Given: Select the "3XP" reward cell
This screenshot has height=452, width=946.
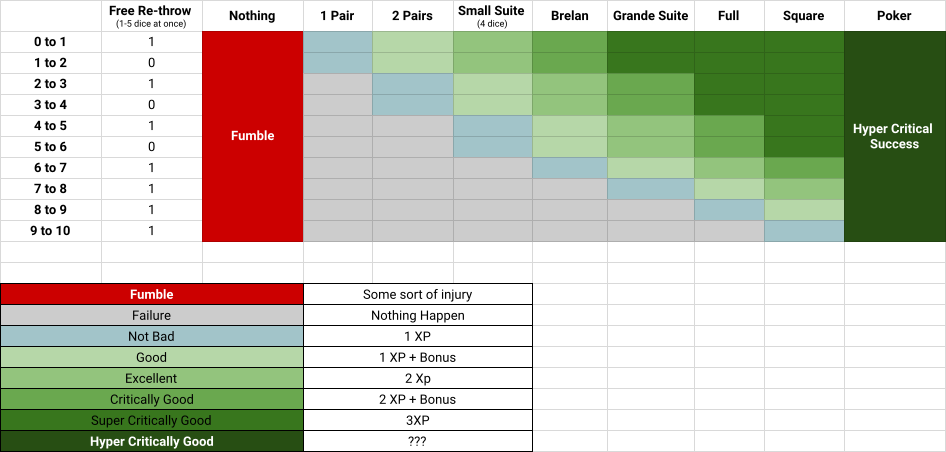Looking at the screenshot, I should tap(417, 420).
